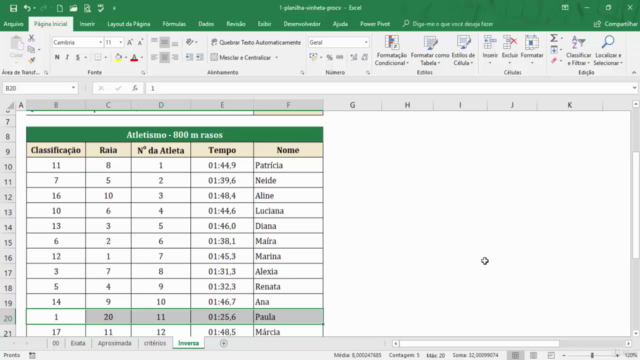Open a file with the folder icon

[x=73, y=8]
